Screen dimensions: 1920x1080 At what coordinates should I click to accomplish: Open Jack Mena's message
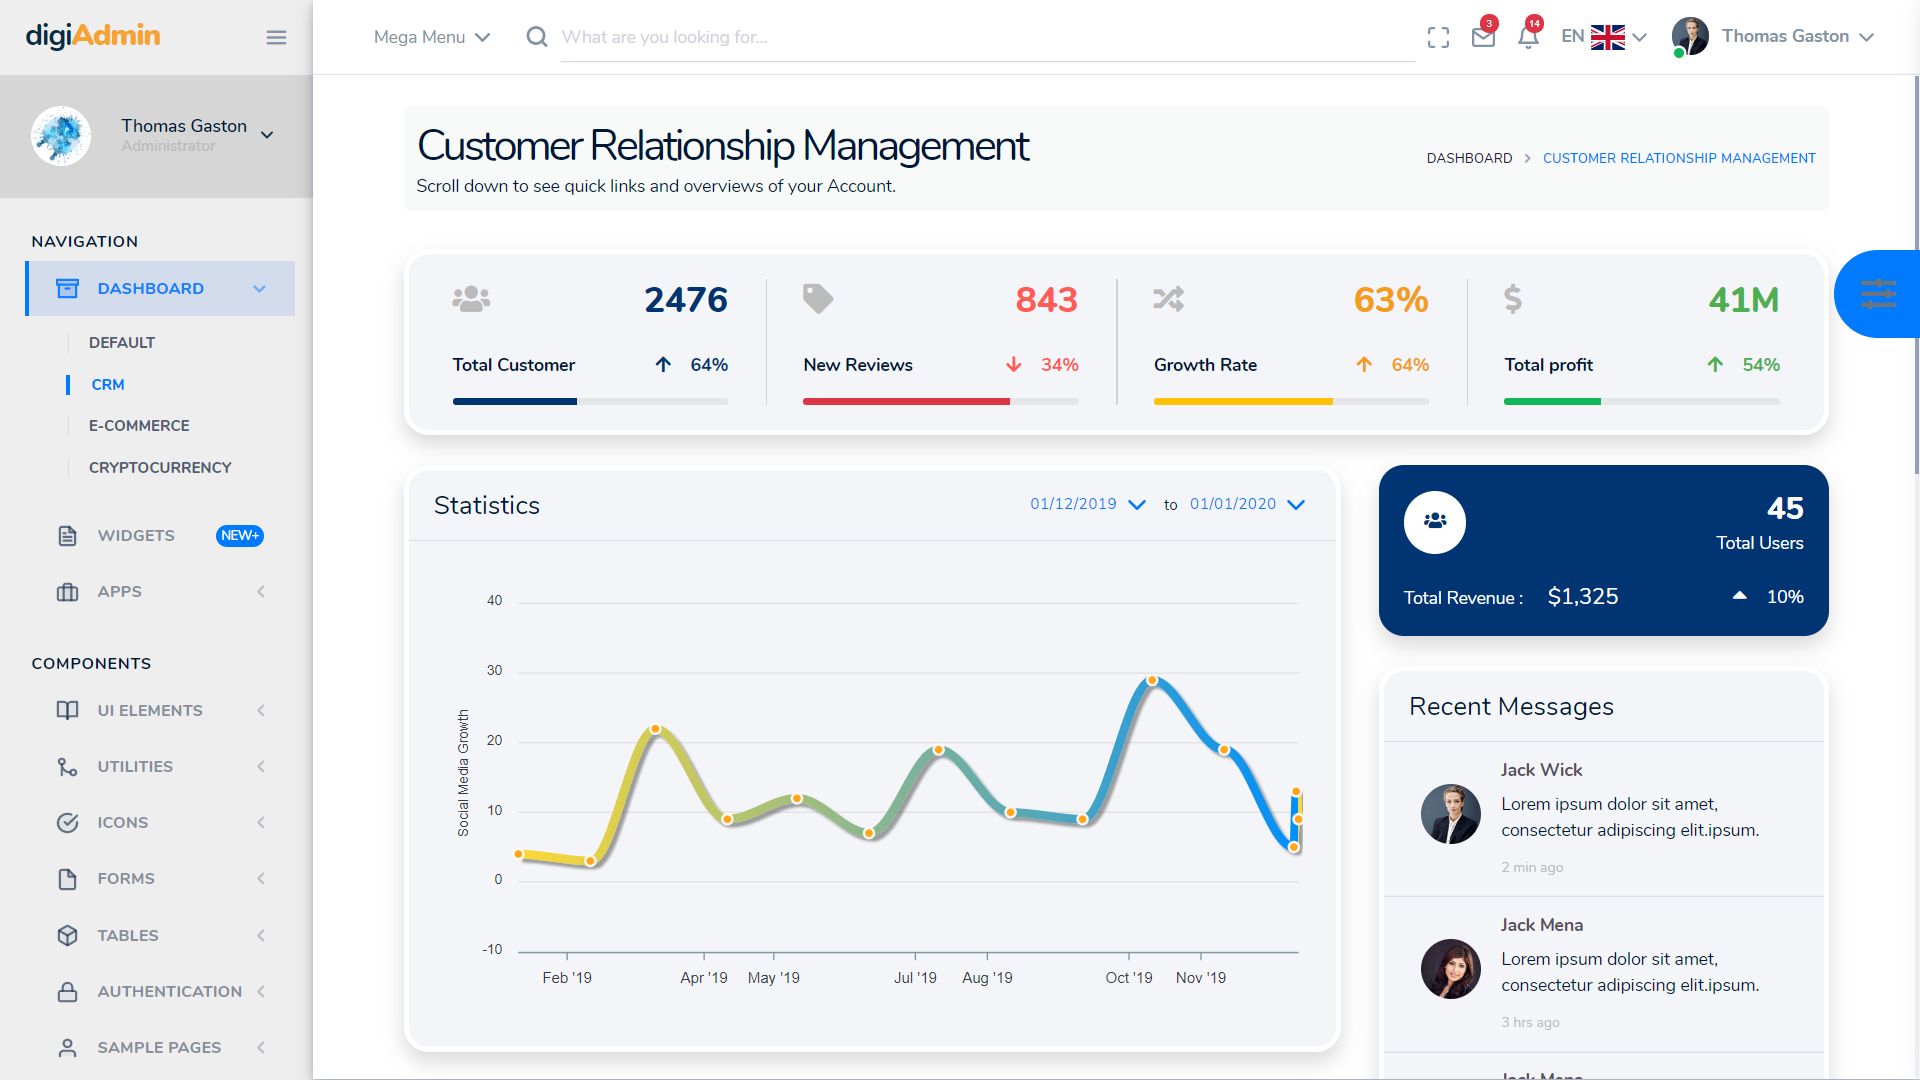[x=1604, y=974]
